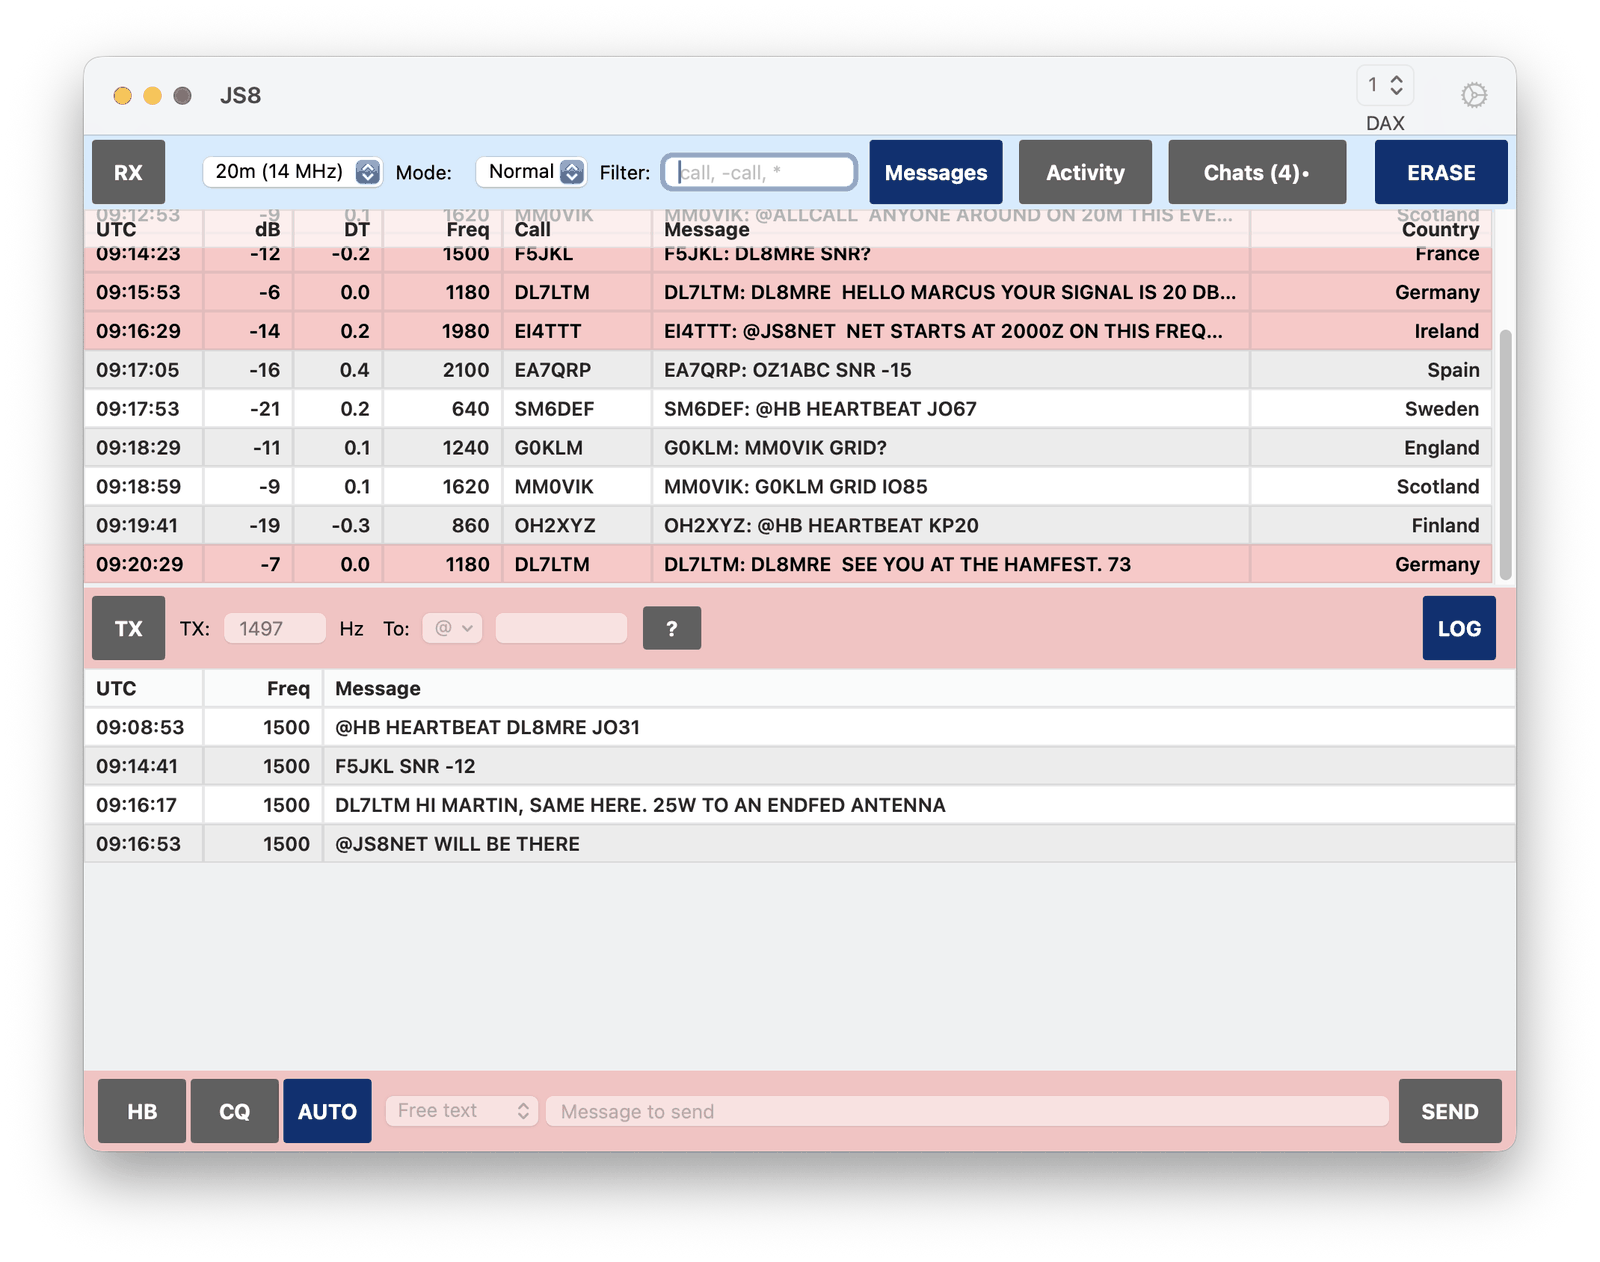Screen dimensions: 1600x1262
Task: Click the yellow minimize window button
Action: [152, 96]
